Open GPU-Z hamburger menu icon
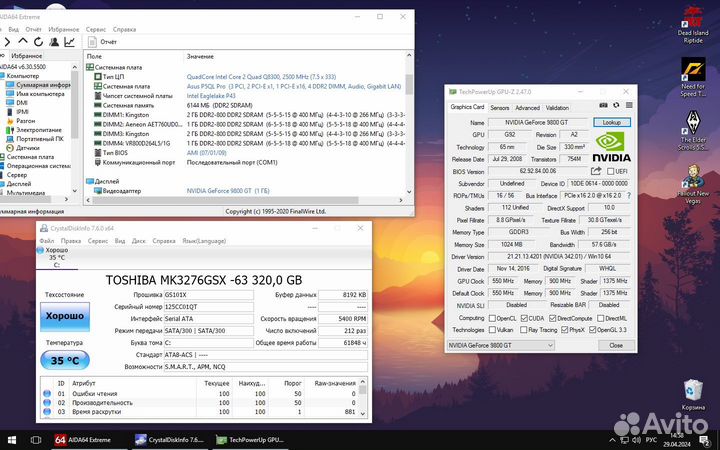The image size is (720, 450). [x=629, y=105]
